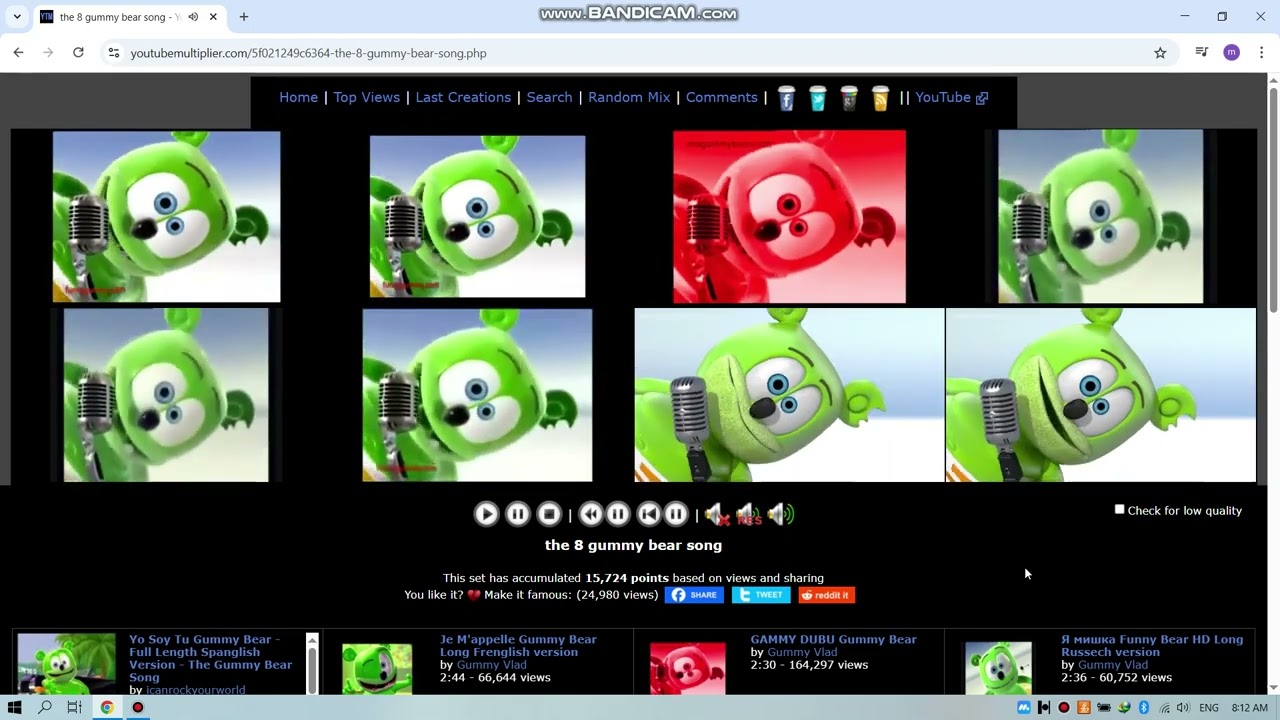The image size is (1280, 720).
Task: Click the Yo Soy Tu scroll-up arrow
Action: pyautogui.click(x=312, y=640)
